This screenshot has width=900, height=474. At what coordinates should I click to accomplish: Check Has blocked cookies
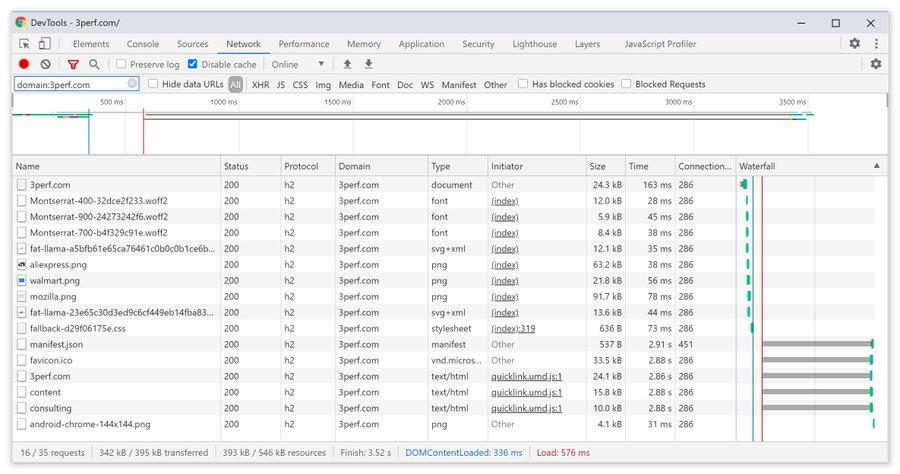[x=523, y=84]
